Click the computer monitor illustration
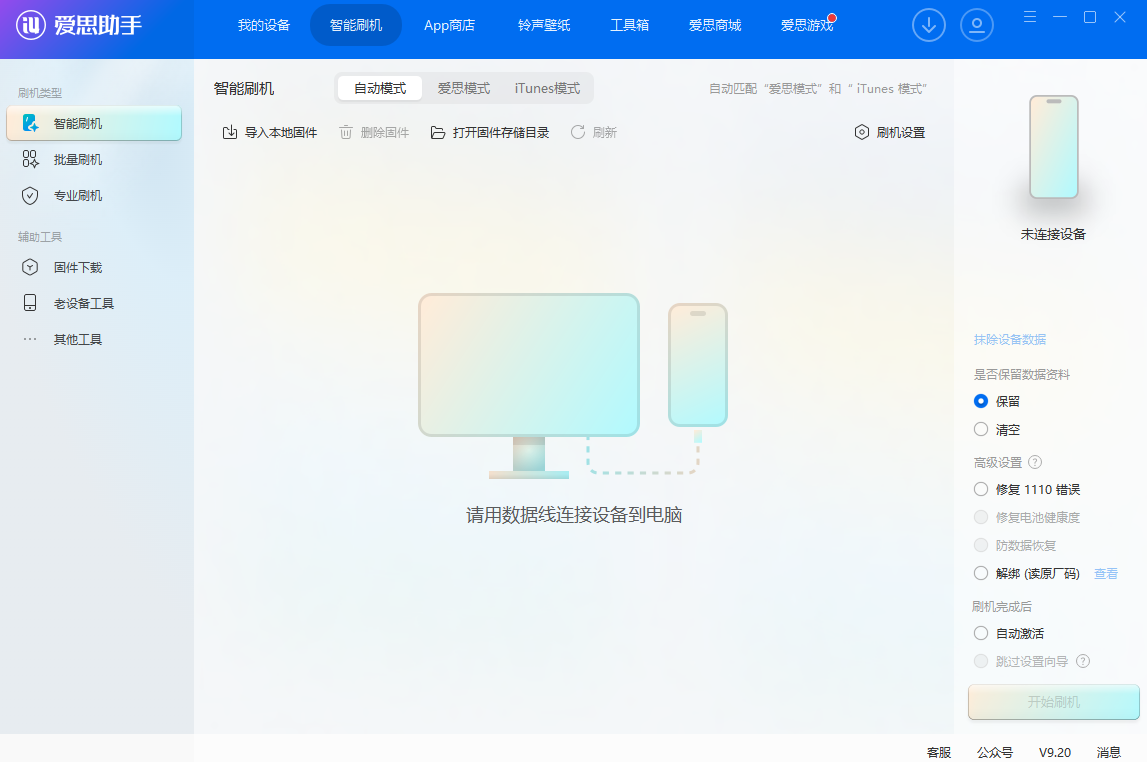The height and width of the screenshot is (762, 1147). pos(529,386)
